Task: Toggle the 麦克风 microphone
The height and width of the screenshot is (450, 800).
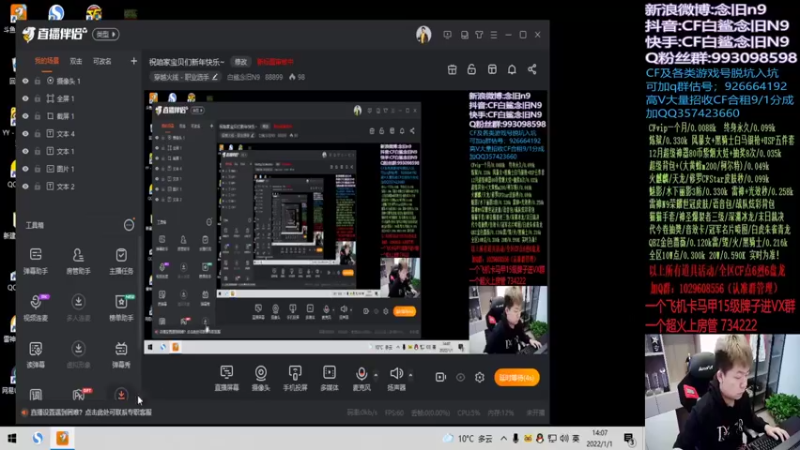Action: (361, 378)
